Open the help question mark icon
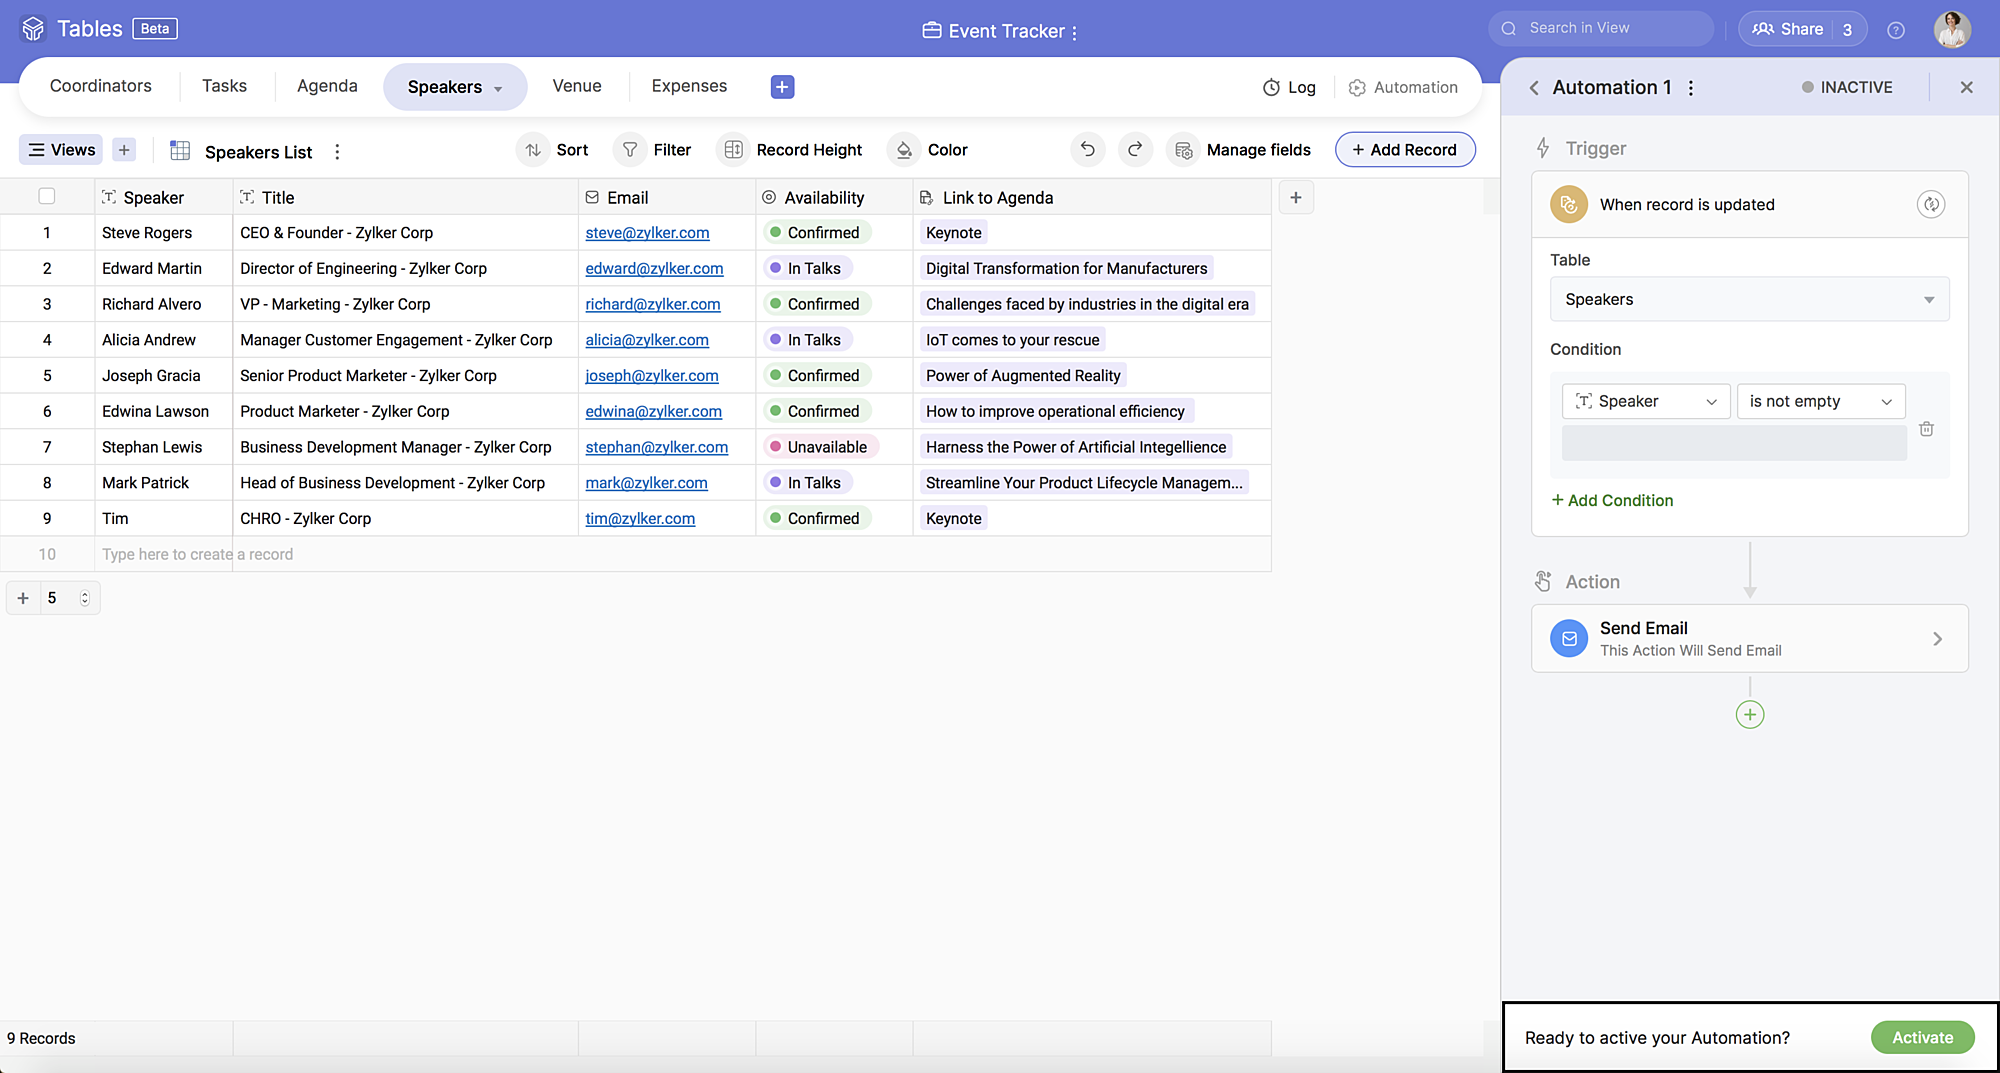2000x1073 pixels. (x=1895, y=30)
